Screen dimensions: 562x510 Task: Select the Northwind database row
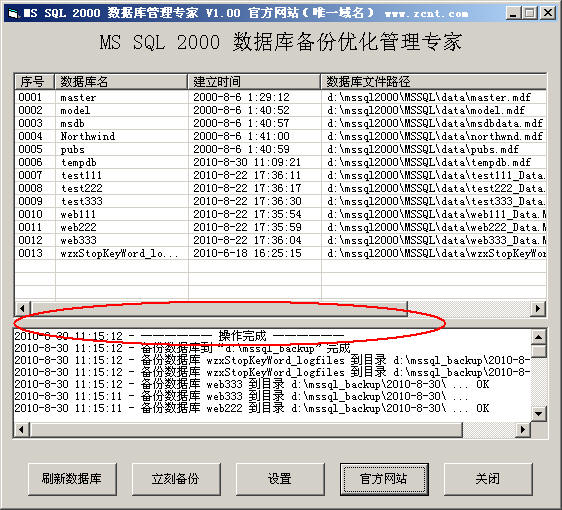pos(281,136)
